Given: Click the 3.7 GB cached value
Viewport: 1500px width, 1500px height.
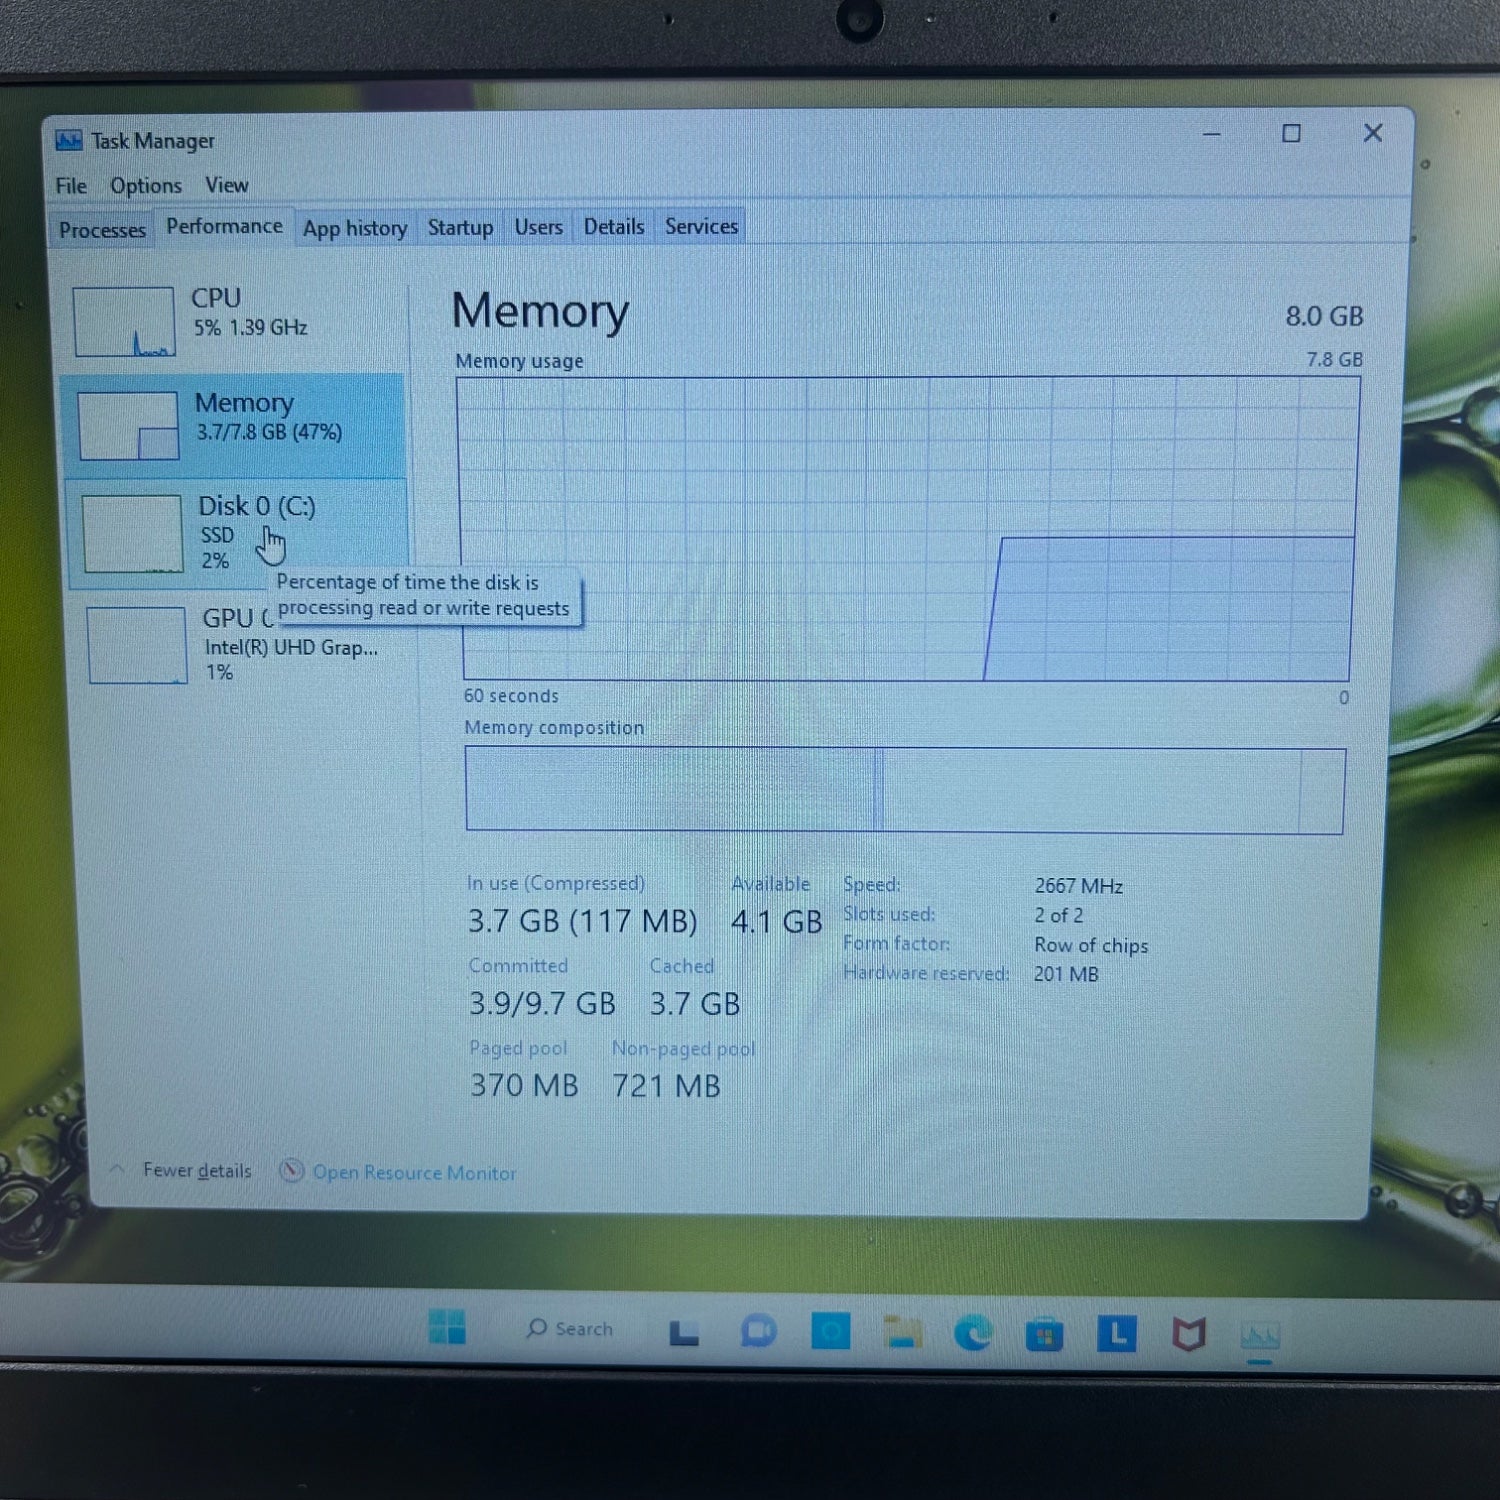Looking at the screenshot, I should 695,1003.
